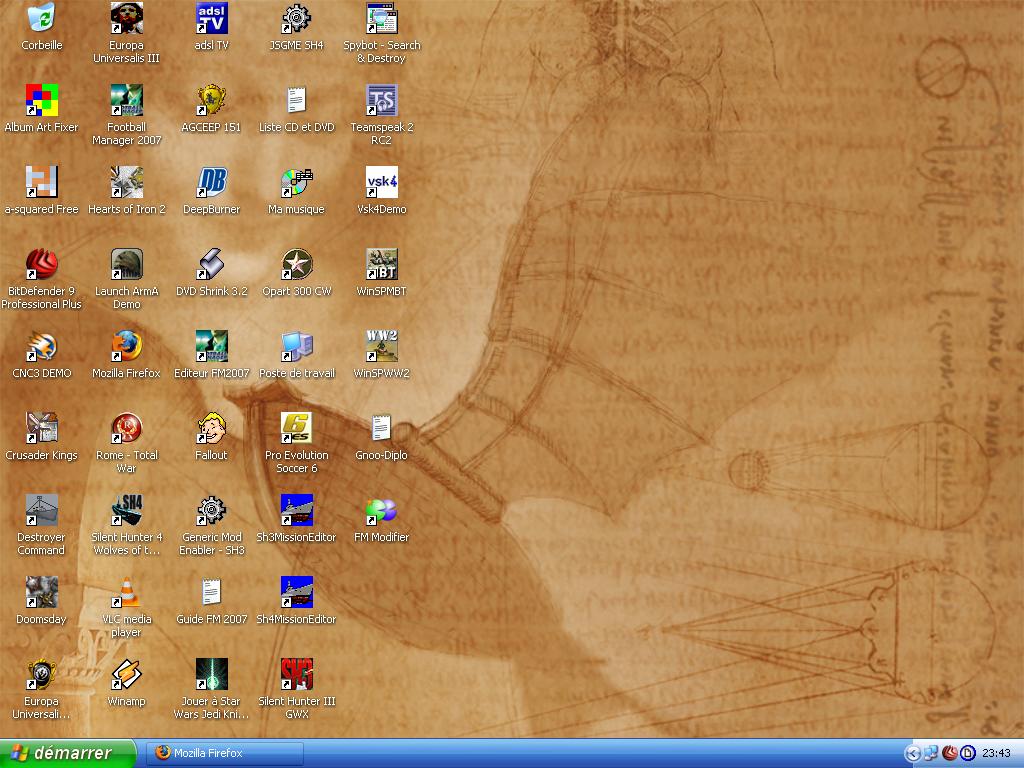Open the FM Modifier shortcut
This screenshot has height=768, width=1024.
381,510
